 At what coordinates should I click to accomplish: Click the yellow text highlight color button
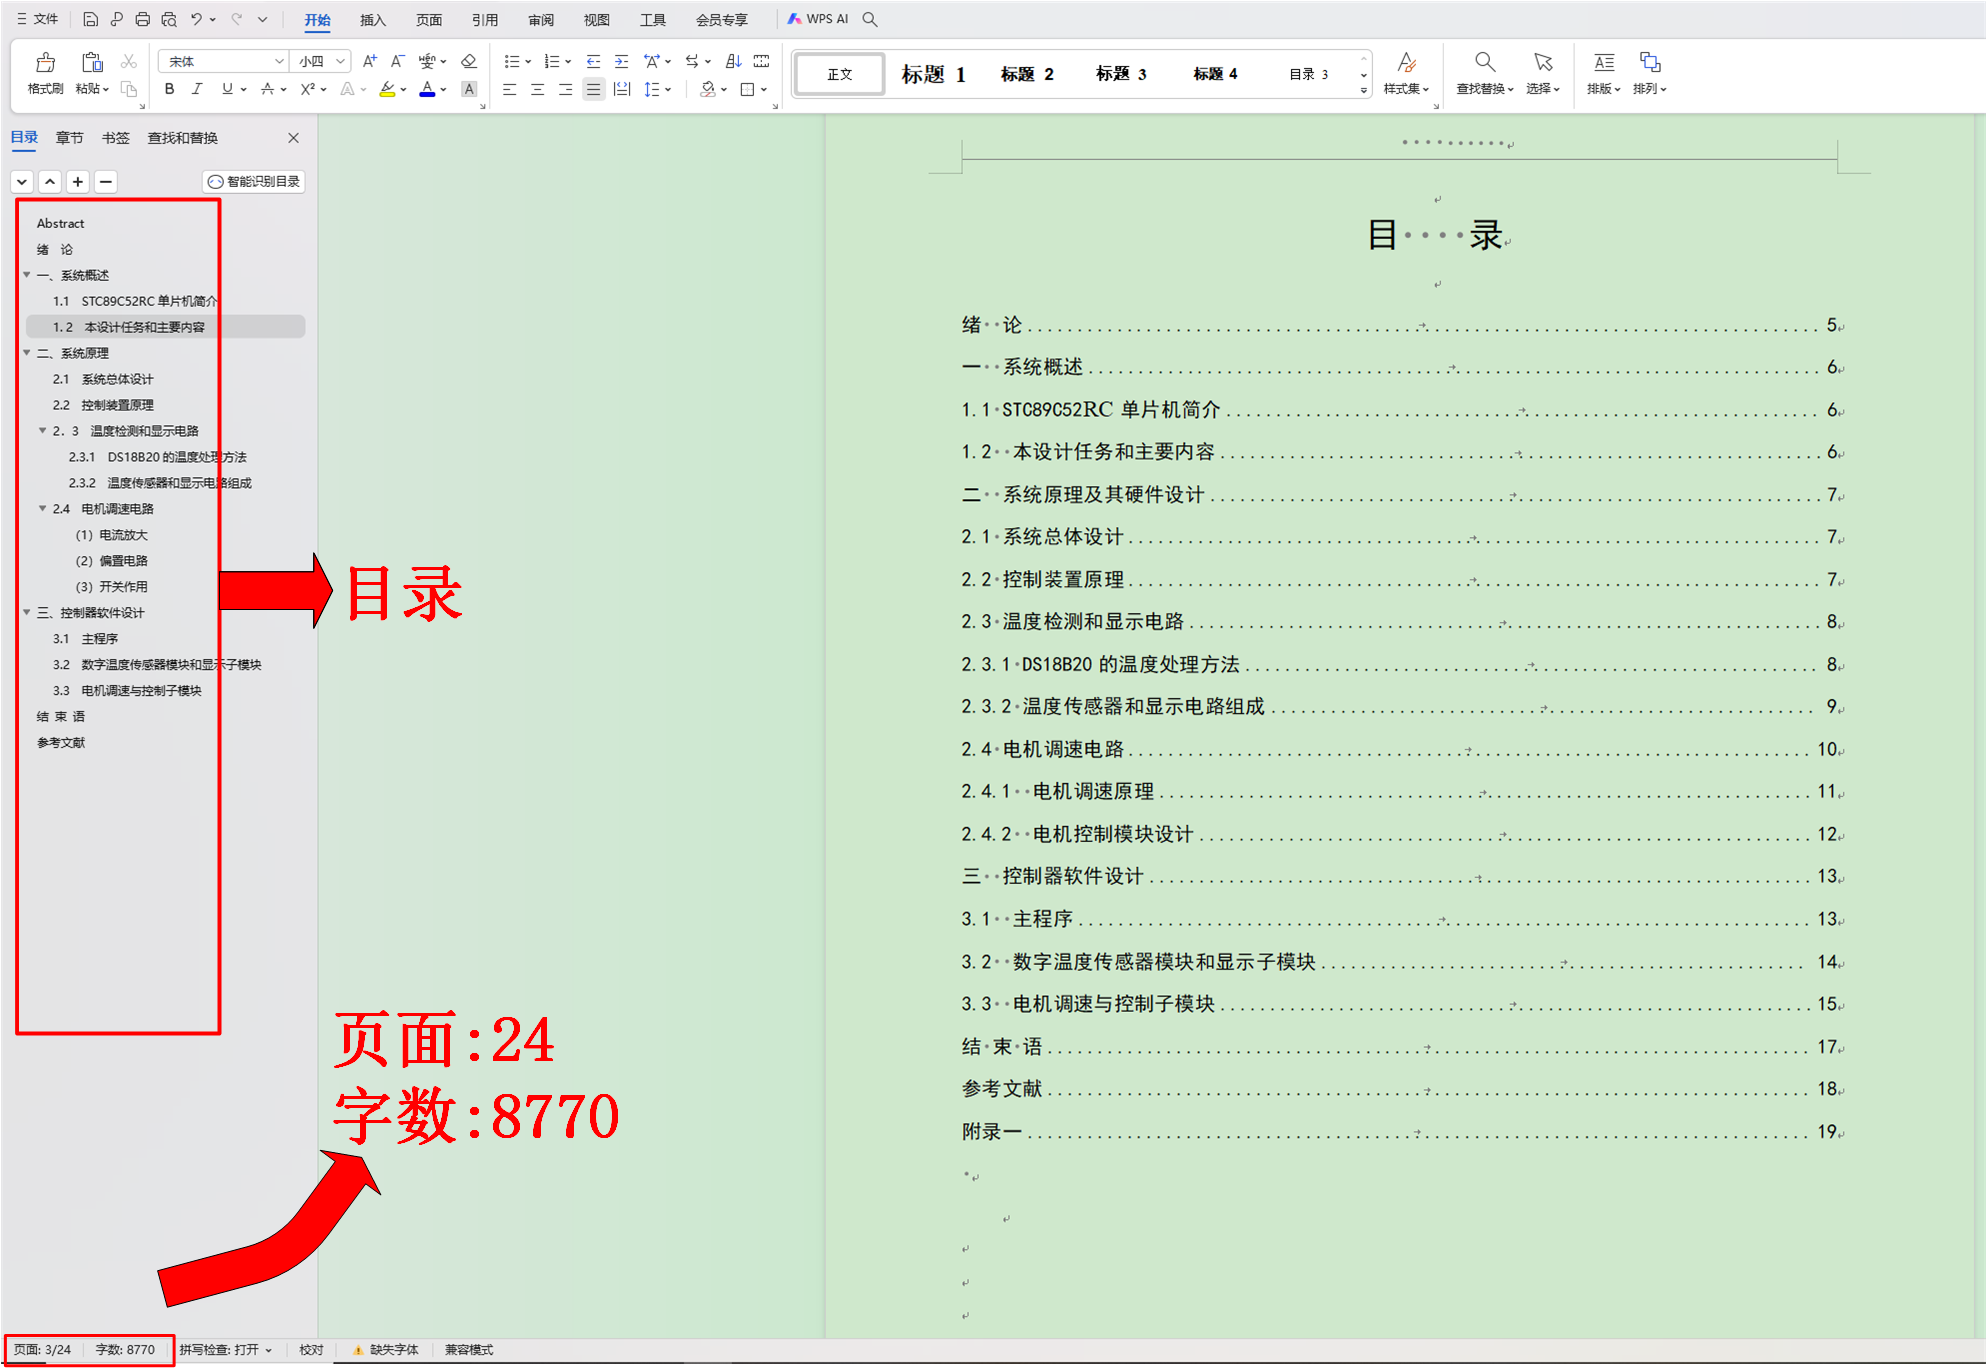(x=387, y=89)
